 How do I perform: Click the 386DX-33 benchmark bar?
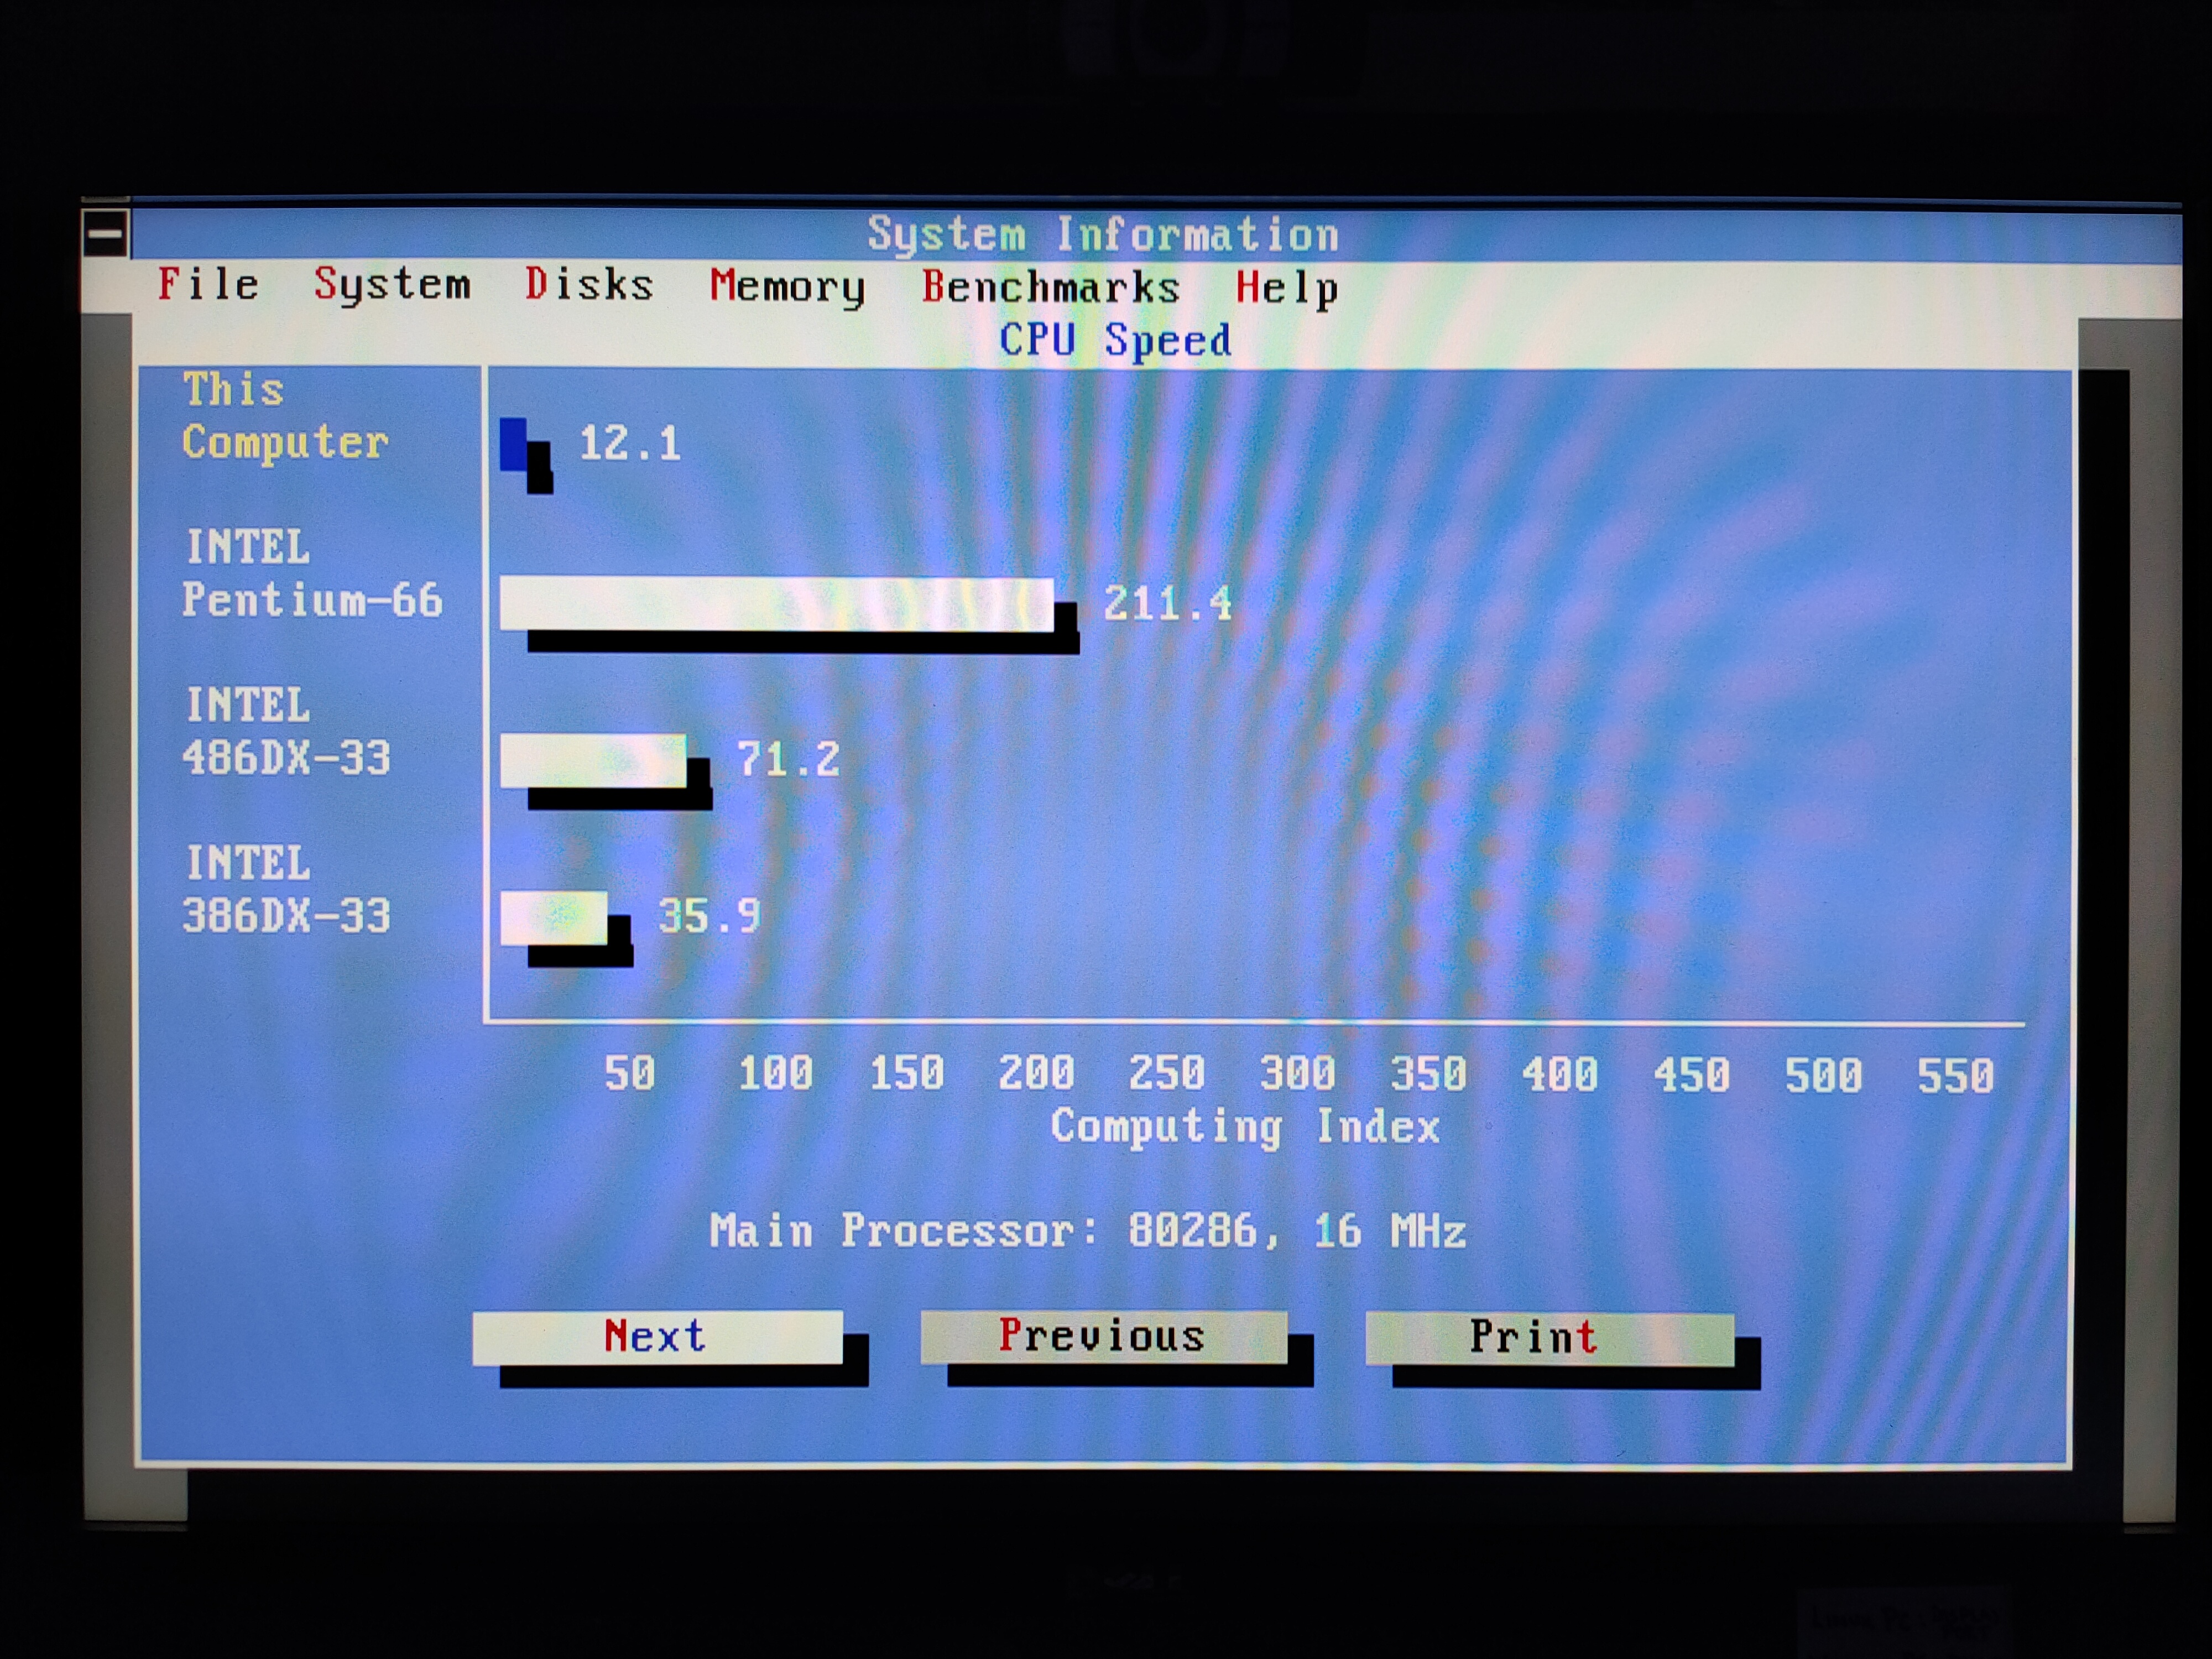(553, 917)
